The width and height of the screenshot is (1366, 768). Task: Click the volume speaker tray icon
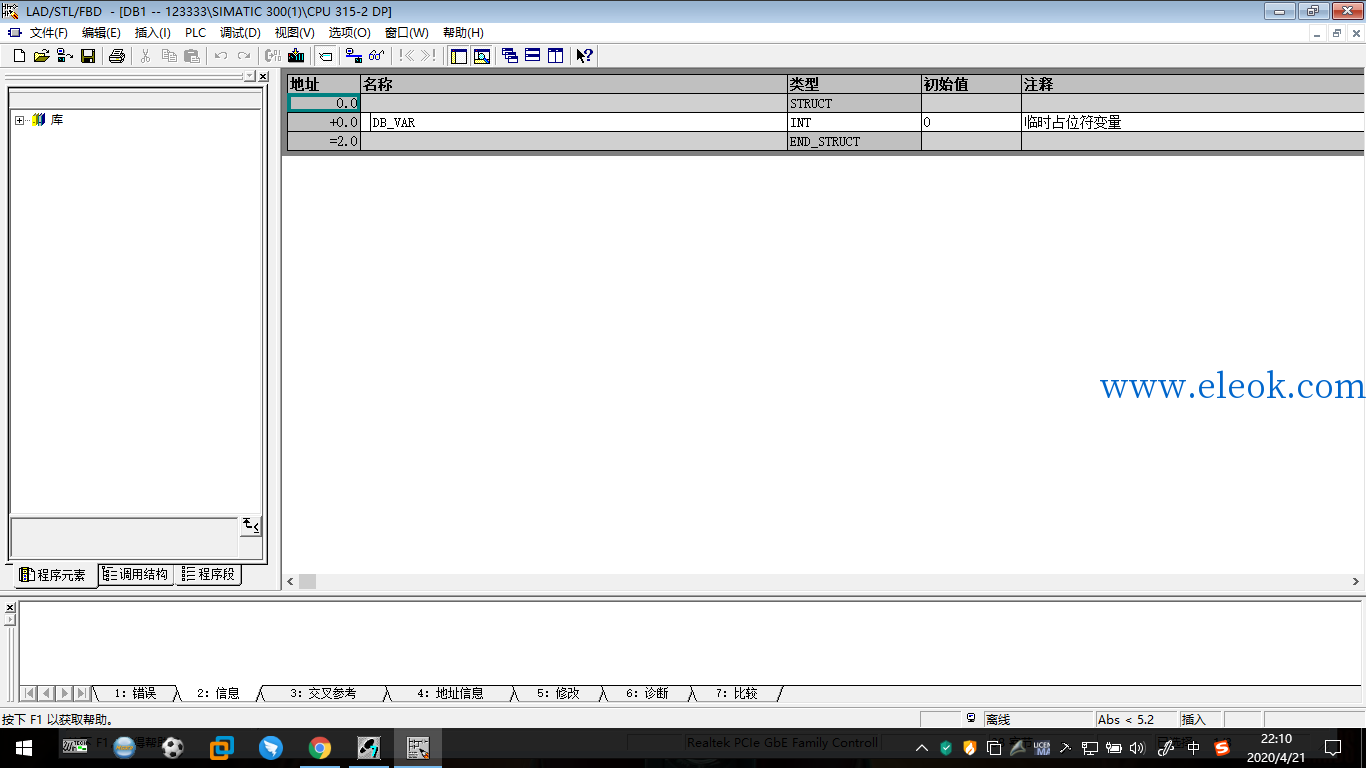(1137, 748)
